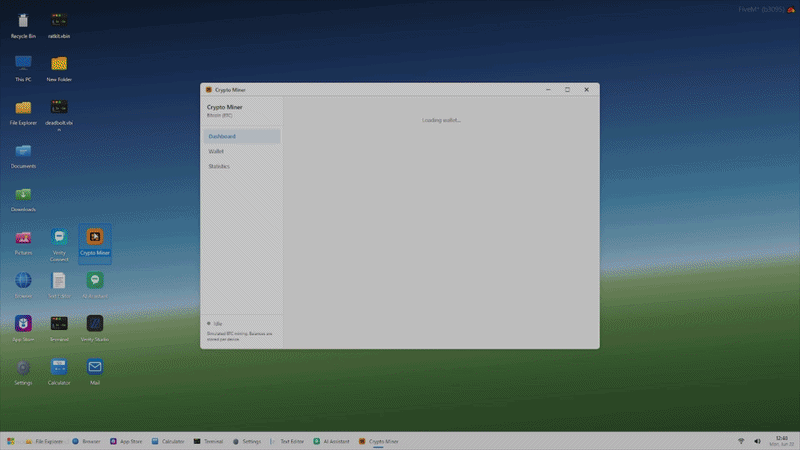
Task: Click Crypto Miner taskbar button
Action: pyautogui.click(x=379, y=441)
